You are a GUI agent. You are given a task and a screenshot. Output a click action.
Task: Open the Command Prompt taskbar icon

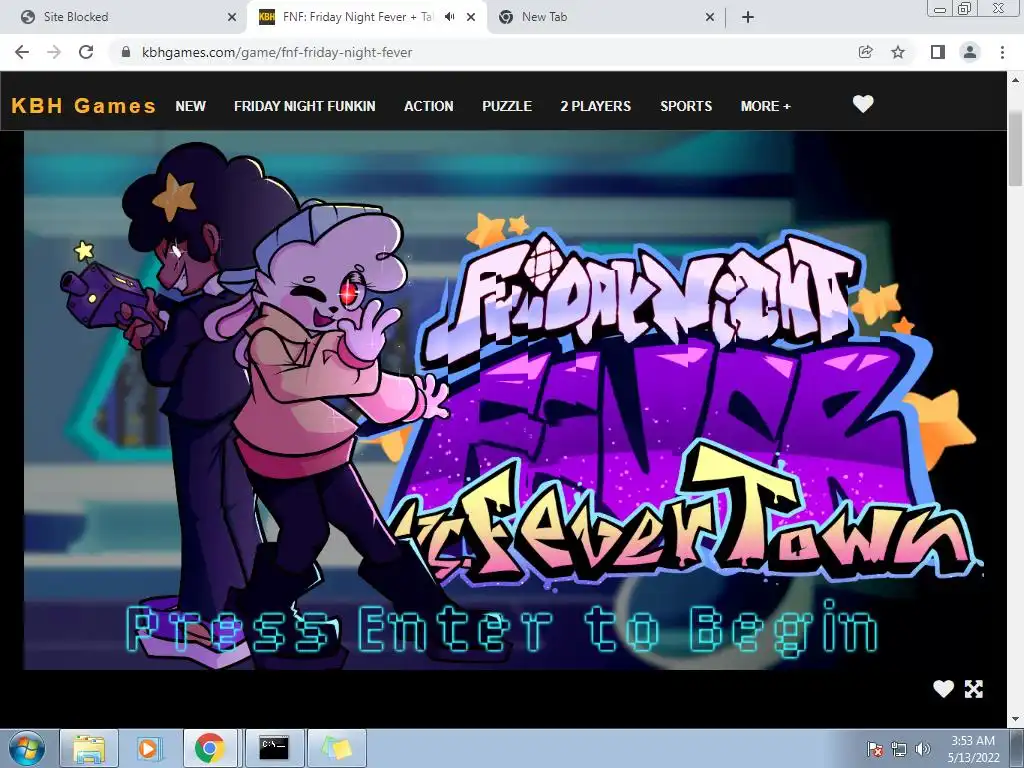pos(273,748)
